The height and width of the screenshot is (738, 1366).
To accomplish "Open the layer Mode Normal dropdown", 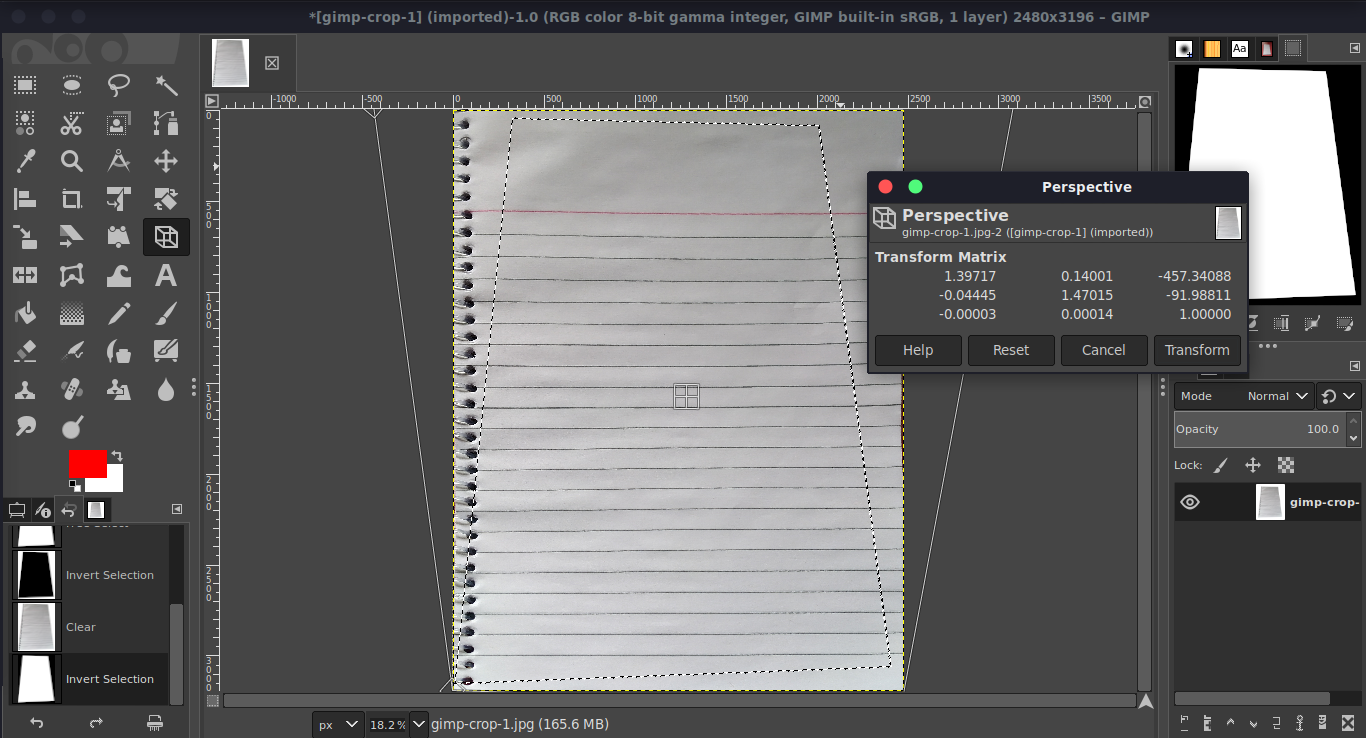I will [1244, 396].
